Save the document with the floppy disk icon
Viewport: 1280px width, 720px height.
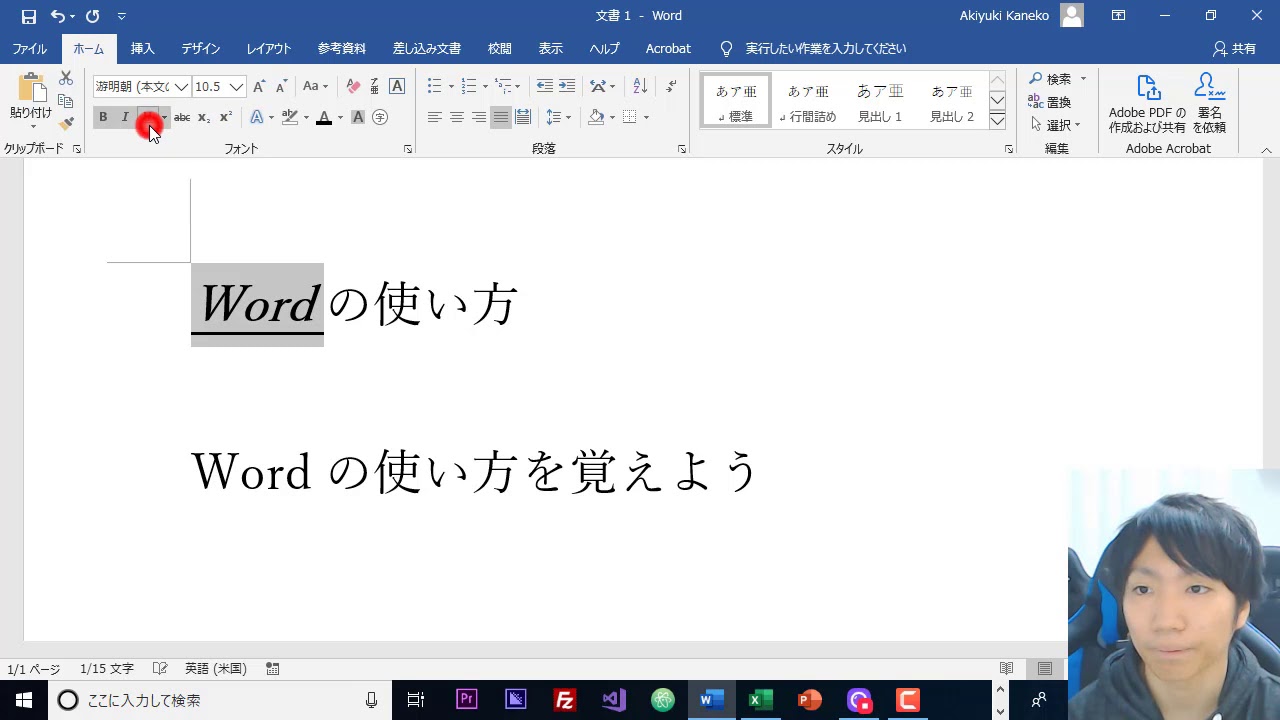click(x=29, y=16)
